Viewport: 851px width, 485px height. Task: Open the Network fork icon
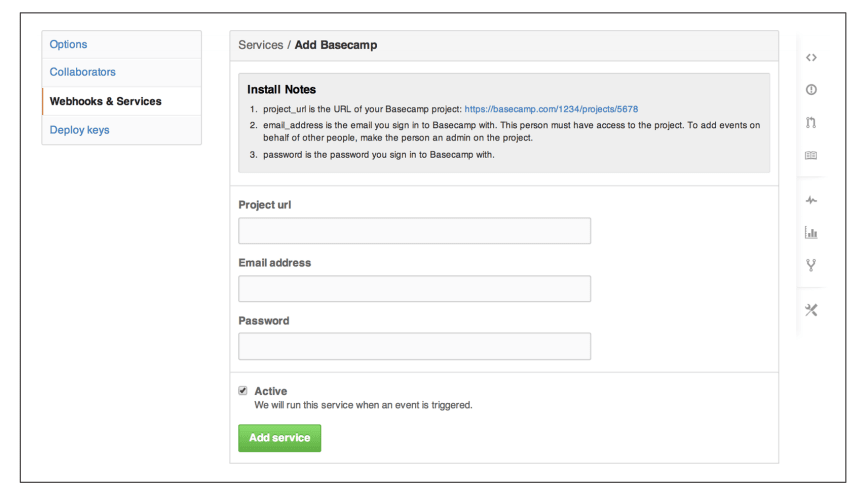point(811,265)
